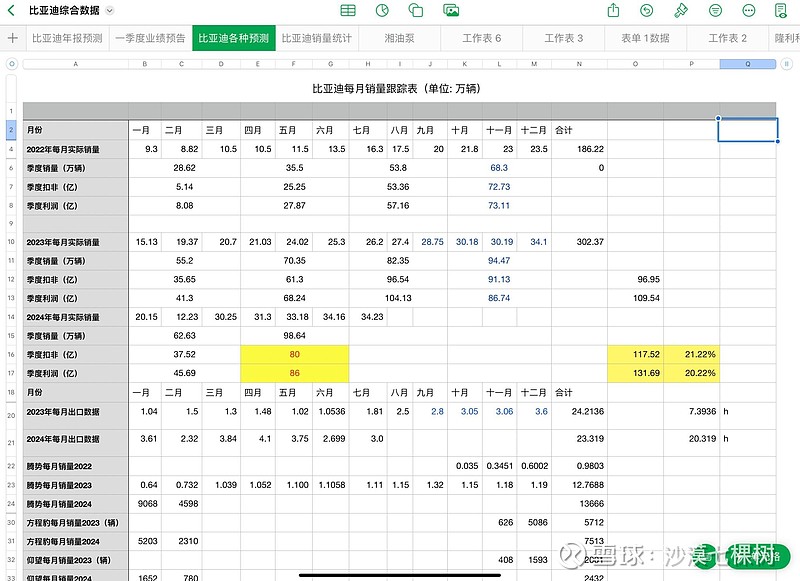Select the 2024年每月实际销量 row label
The image size is (800, 581).
pos(76,317)
